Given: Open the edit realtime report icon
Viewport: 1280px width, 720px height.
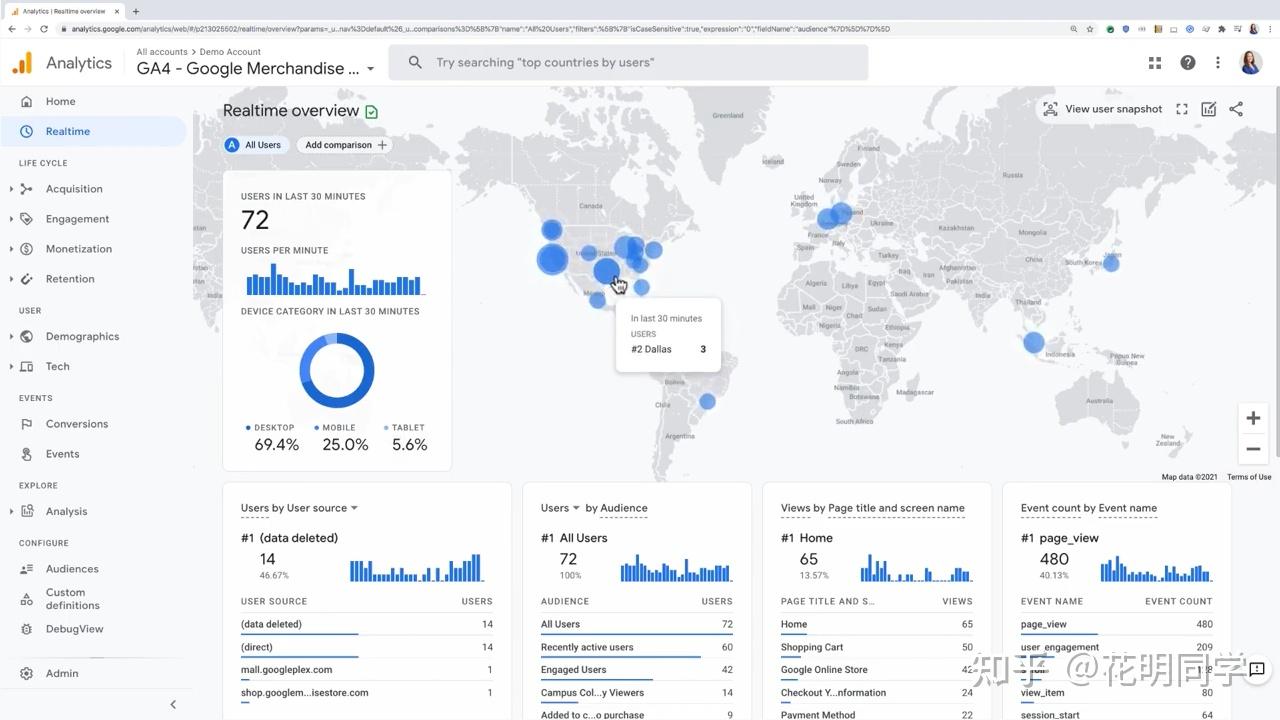Looking at the screenshot, I should [x=1208, y=108].
